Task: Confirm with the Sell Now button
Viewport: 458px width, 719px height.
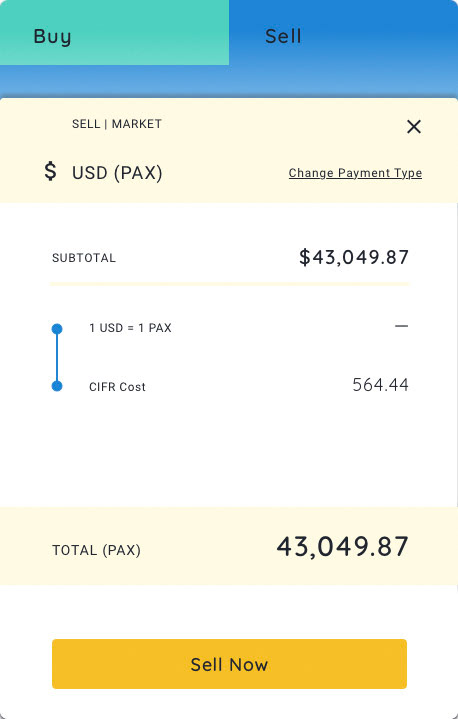Action: coord(229,664)
